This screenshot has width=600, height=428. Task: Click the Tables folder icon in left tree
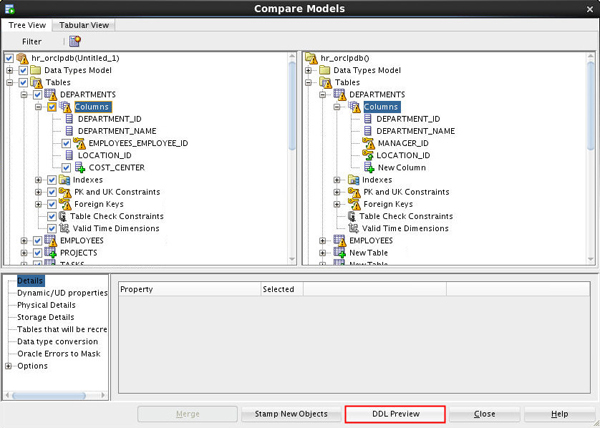(36, 82)
